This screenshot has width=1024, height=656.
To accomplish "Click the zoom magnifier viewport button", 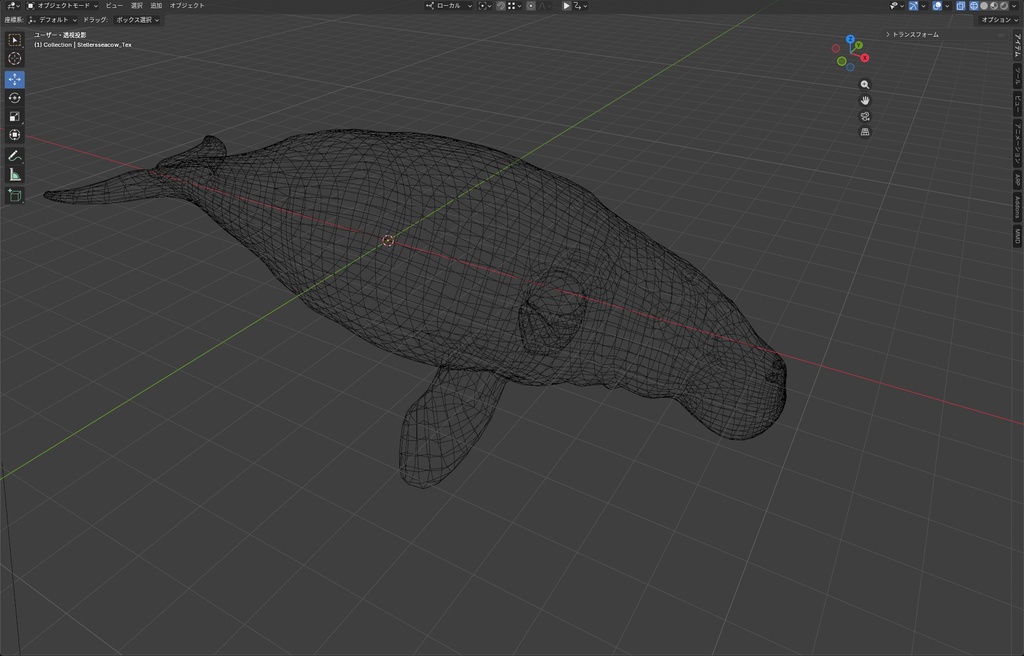I will tap(865, 85).
